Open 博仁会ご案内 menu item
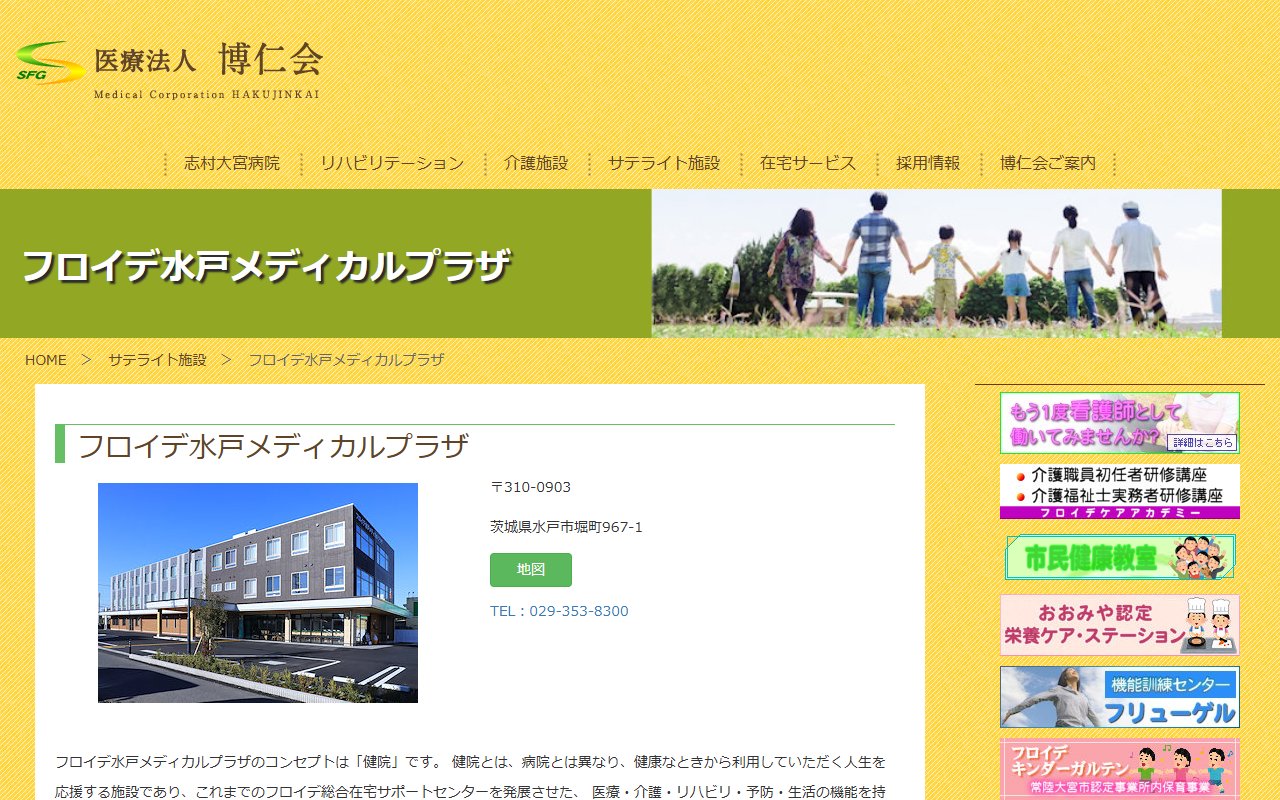This screenshot has height=800, width=1280. tap(1048, 163)
